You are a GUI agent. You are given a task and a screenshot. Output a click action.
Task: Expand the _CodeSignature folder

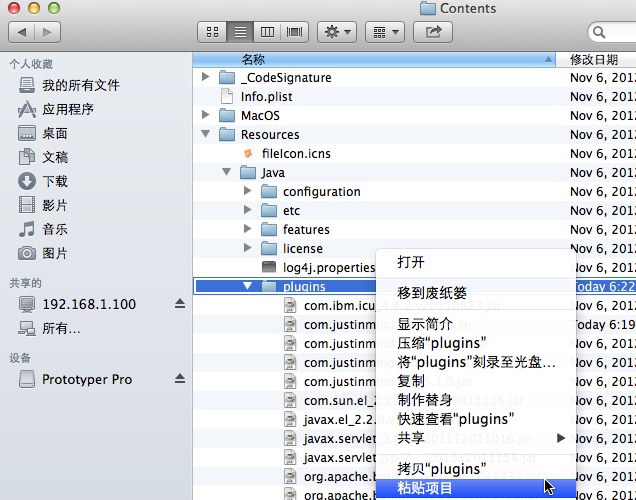(x=206, y=78)
